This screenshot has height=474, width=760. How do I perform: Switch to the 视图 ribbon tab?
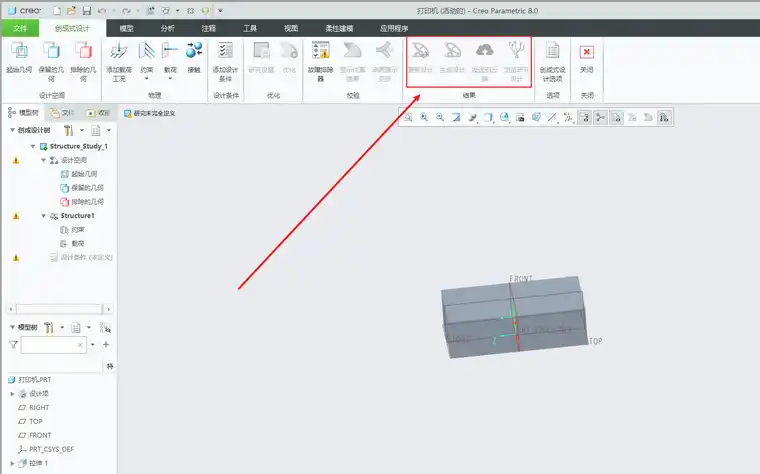(291, 28)
